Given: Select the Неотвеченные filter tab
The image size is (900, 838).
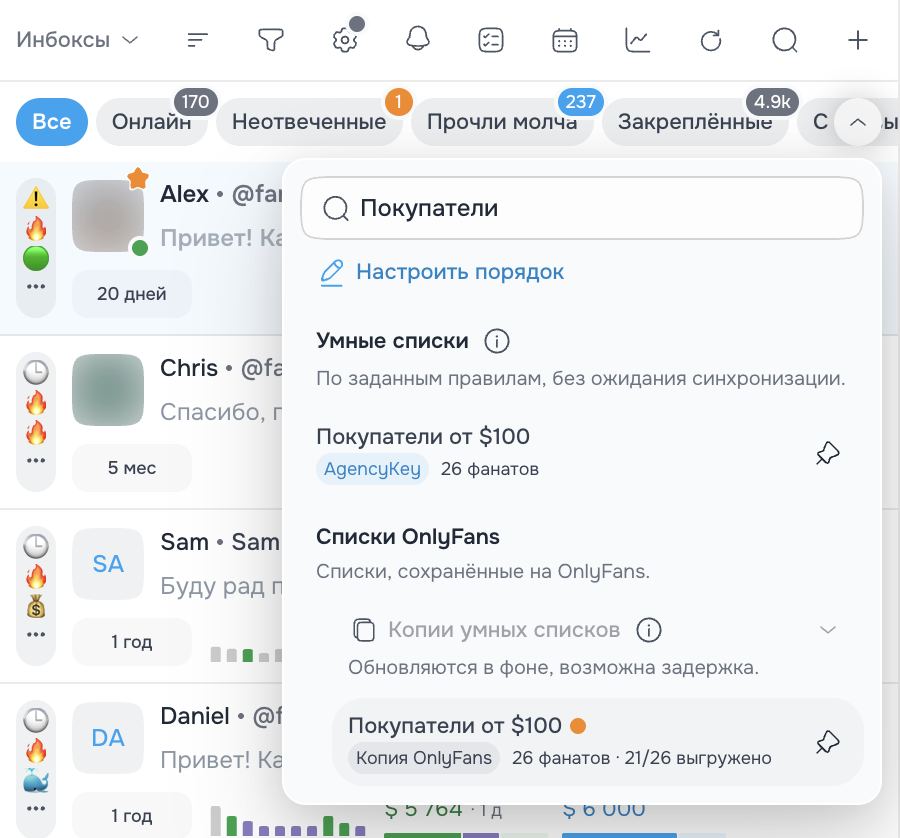Looking at the screenshot, I should coord(309,122).
